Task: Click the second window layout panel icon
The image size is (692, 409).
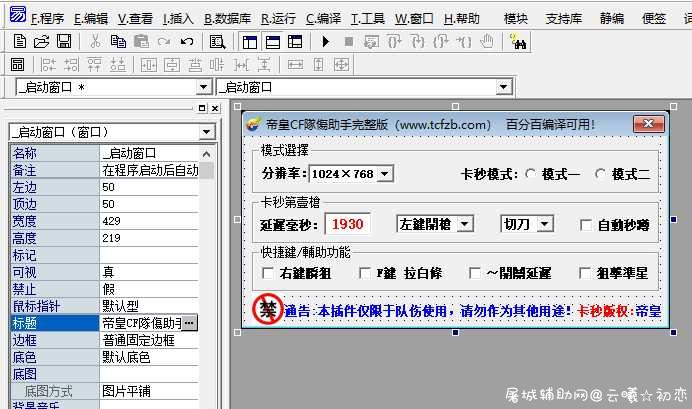Action: (x=273, y=42)
